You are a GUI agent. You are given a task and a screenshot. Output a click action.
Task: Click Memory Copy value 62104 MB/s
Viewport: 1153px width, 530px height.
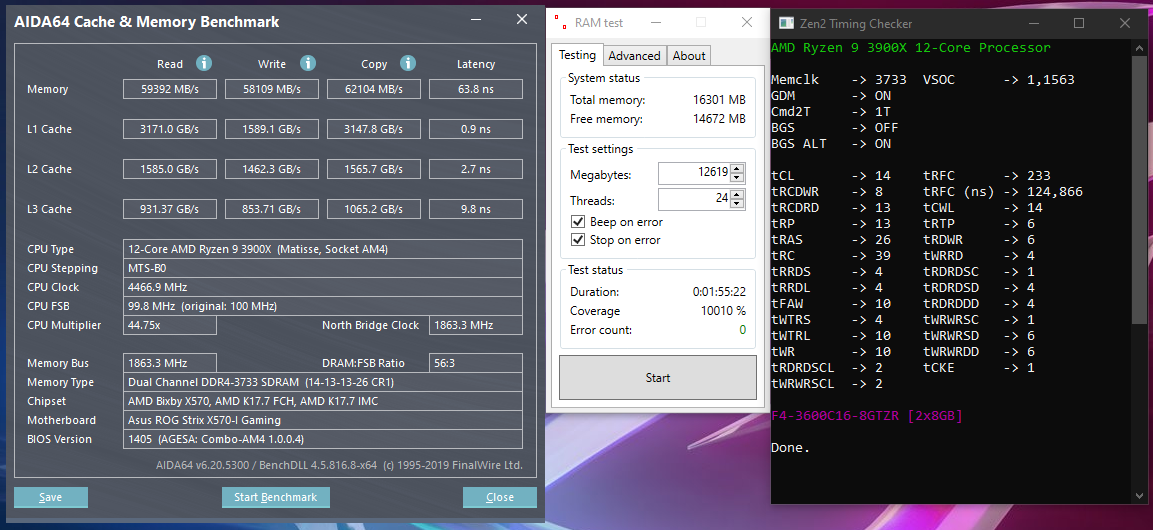[x=374, y=90]
